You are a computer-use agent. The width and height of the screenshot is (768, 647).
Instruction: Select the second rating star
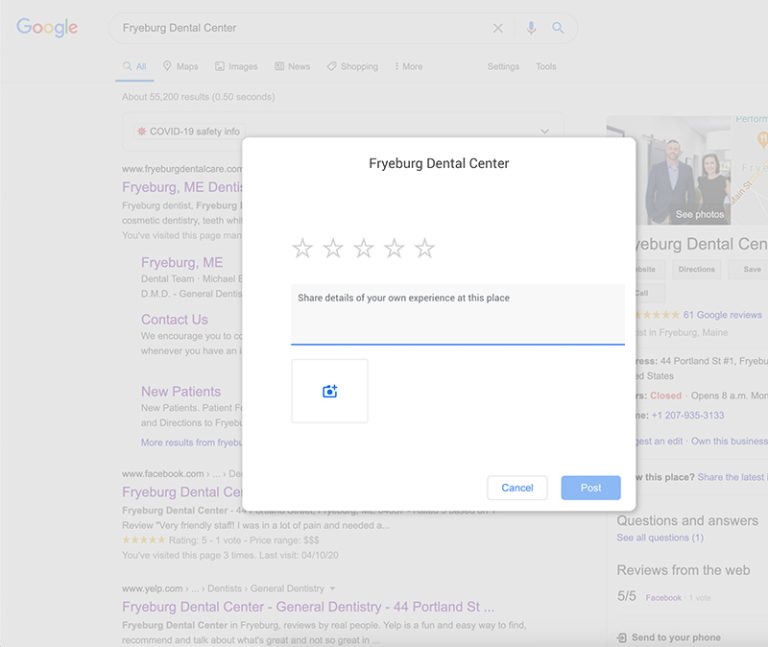[333, 248]
